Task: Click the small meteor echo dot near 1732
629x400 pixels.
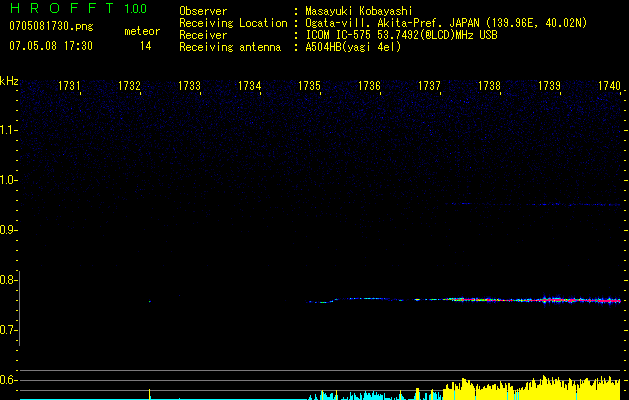Action: 150,301
